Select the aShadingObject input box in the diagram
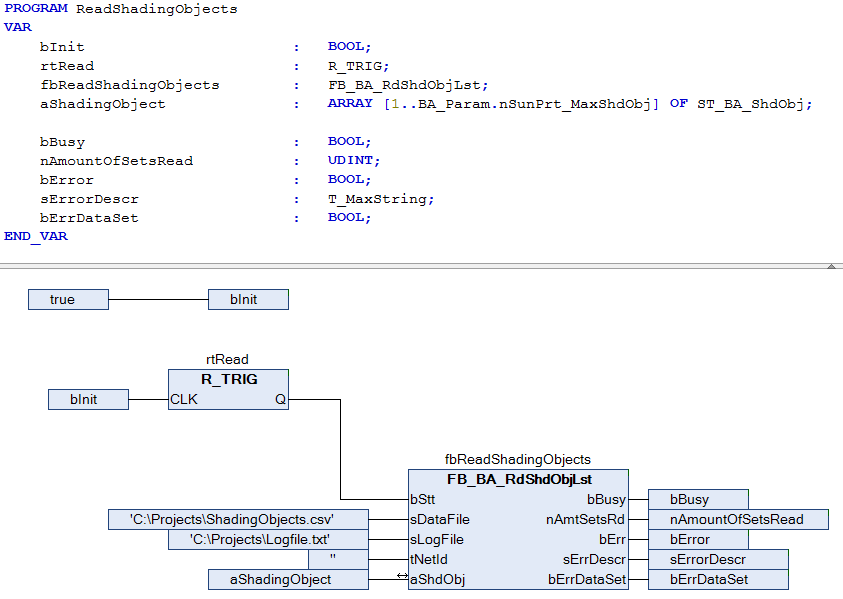843x599 pixels. coord(288,580)
